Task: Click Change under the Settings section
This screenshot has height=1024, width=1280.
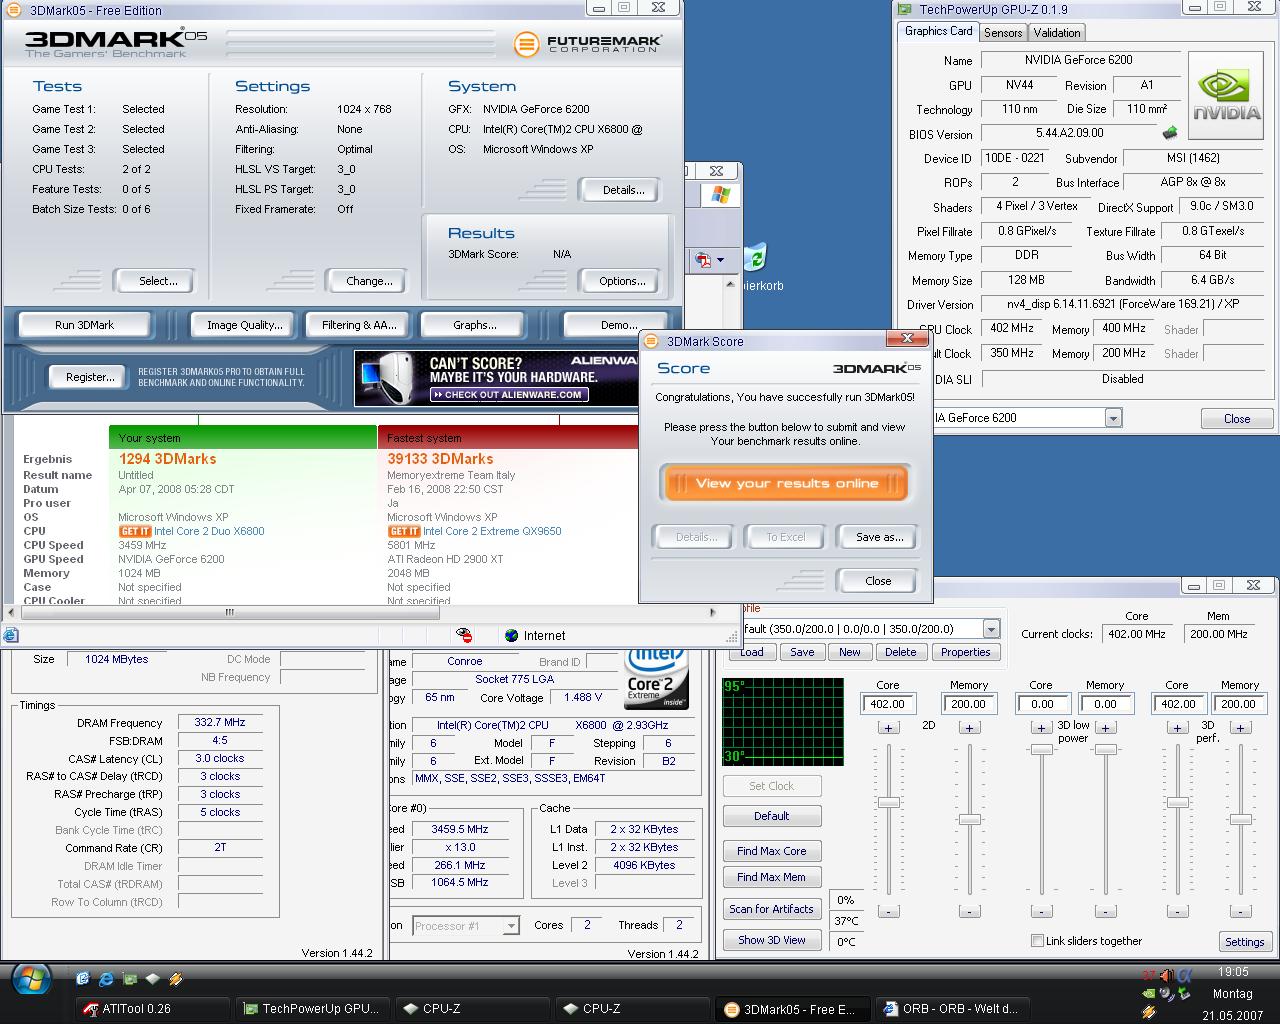Action: click(369, 281)
